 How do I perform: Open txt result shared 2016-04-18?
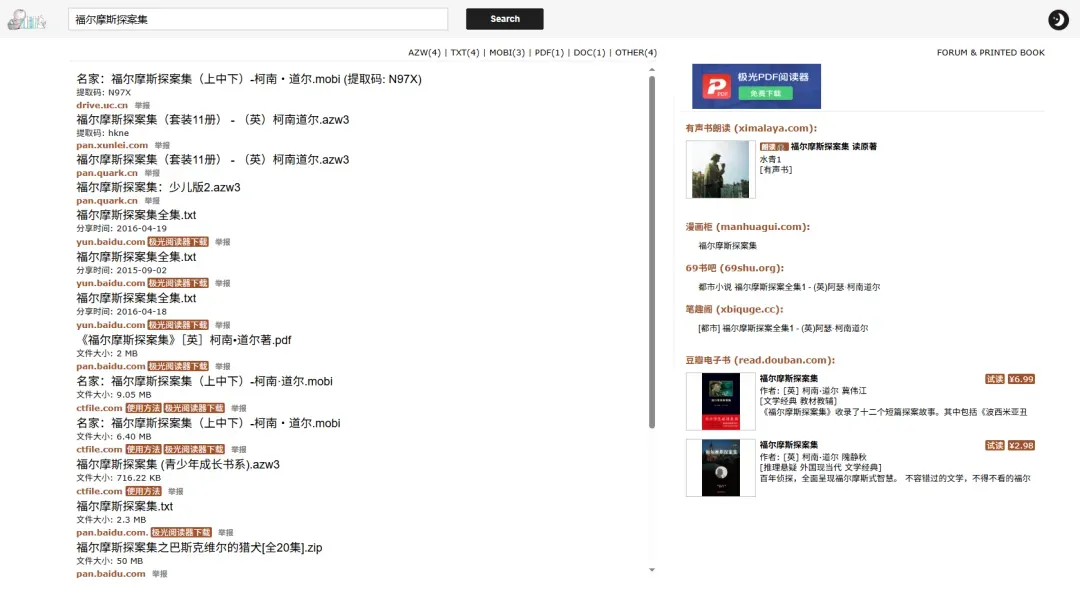pos(136,298)
